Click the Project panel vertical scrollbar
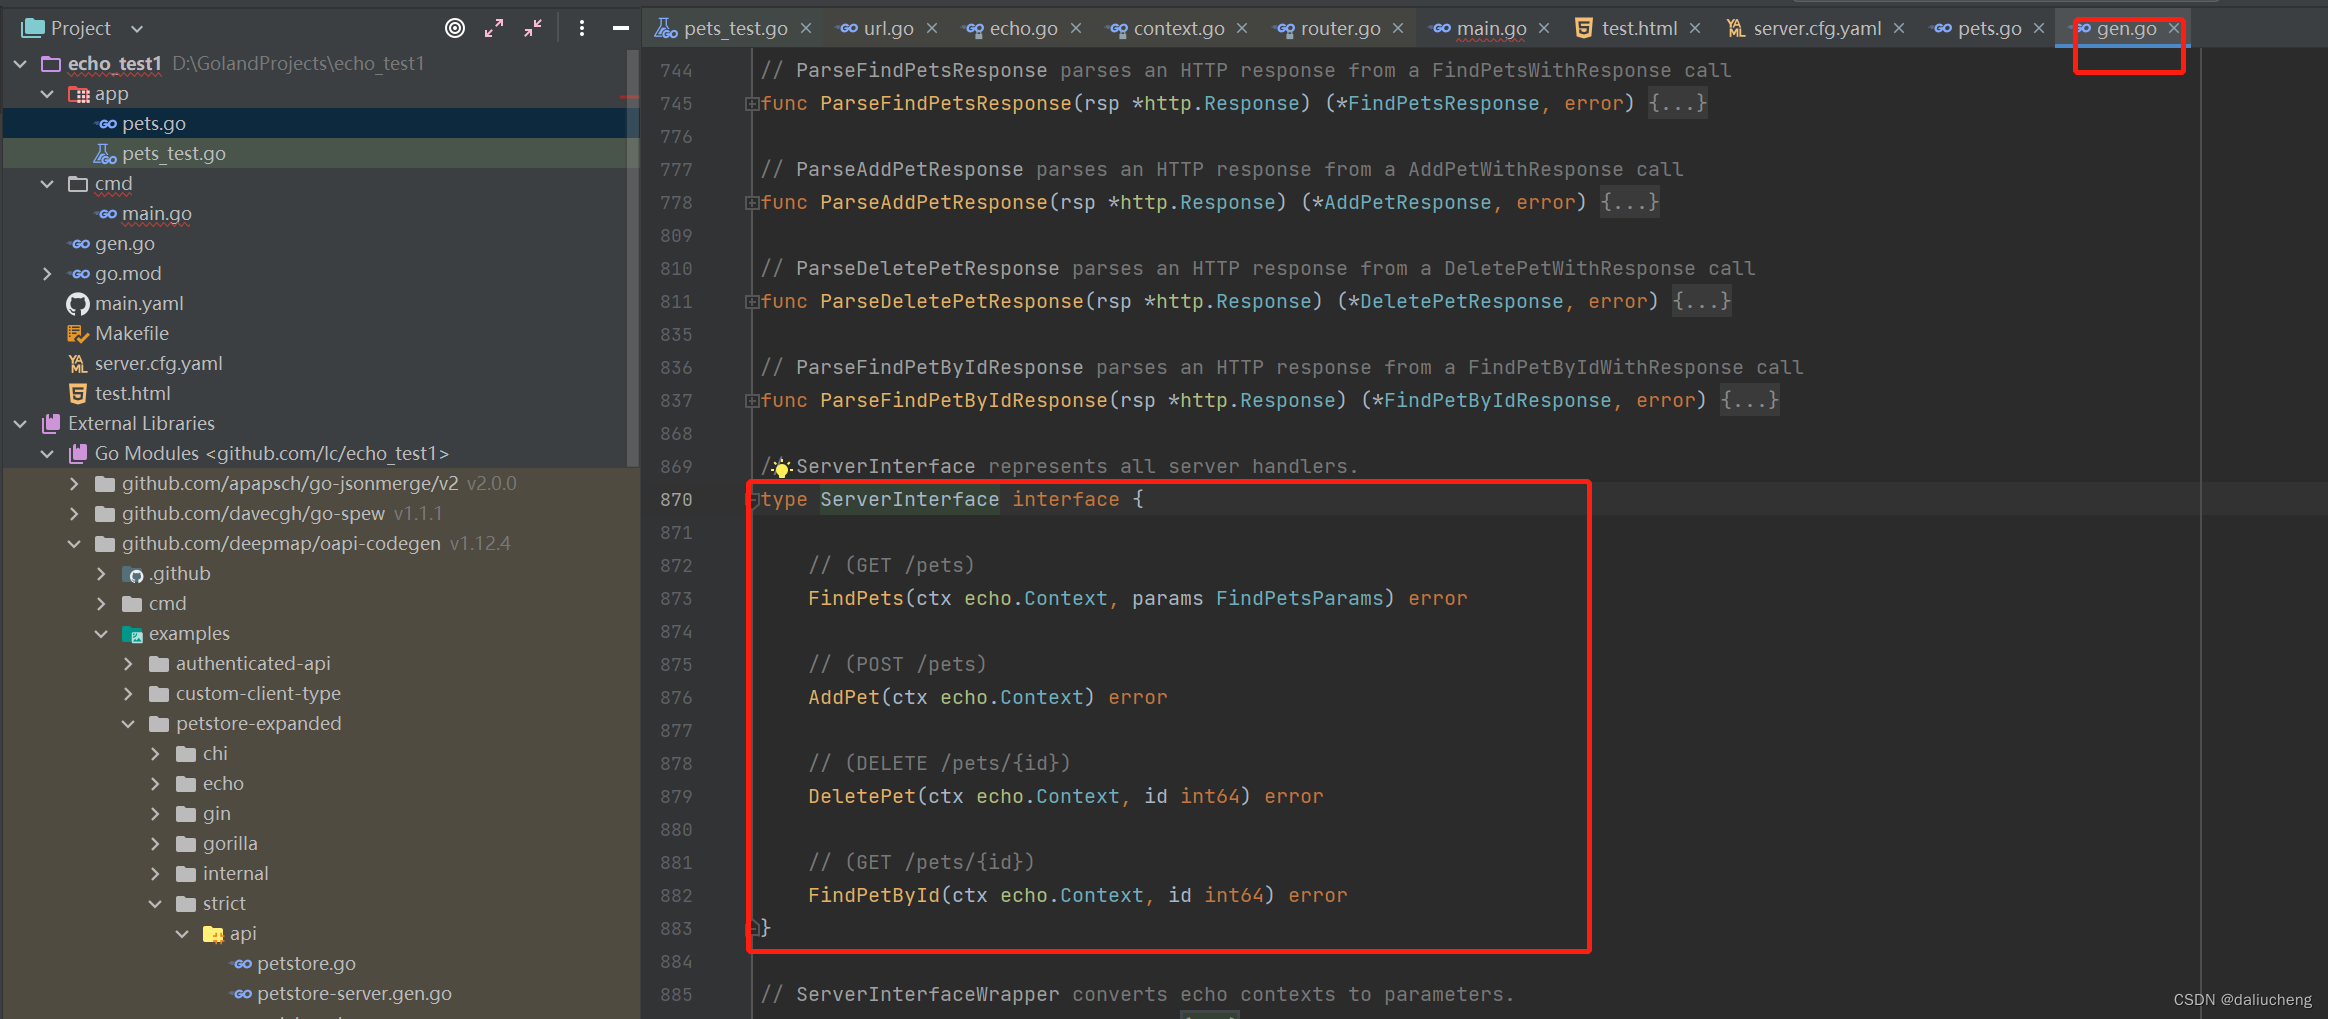The height and width of the screenshot is (1019, 2328). click(632, 260)
